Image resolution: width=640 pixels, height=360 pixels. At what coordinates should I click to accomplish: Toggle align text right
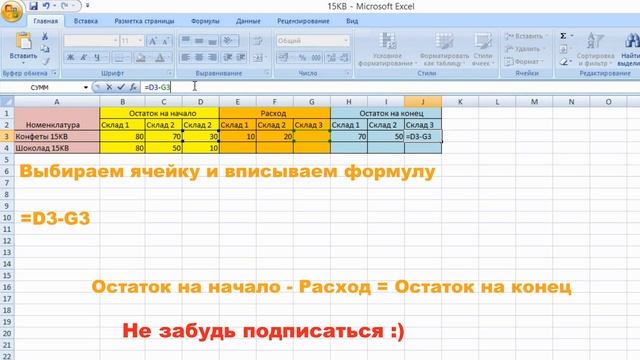pyautogui.click(x=212, y=58)
